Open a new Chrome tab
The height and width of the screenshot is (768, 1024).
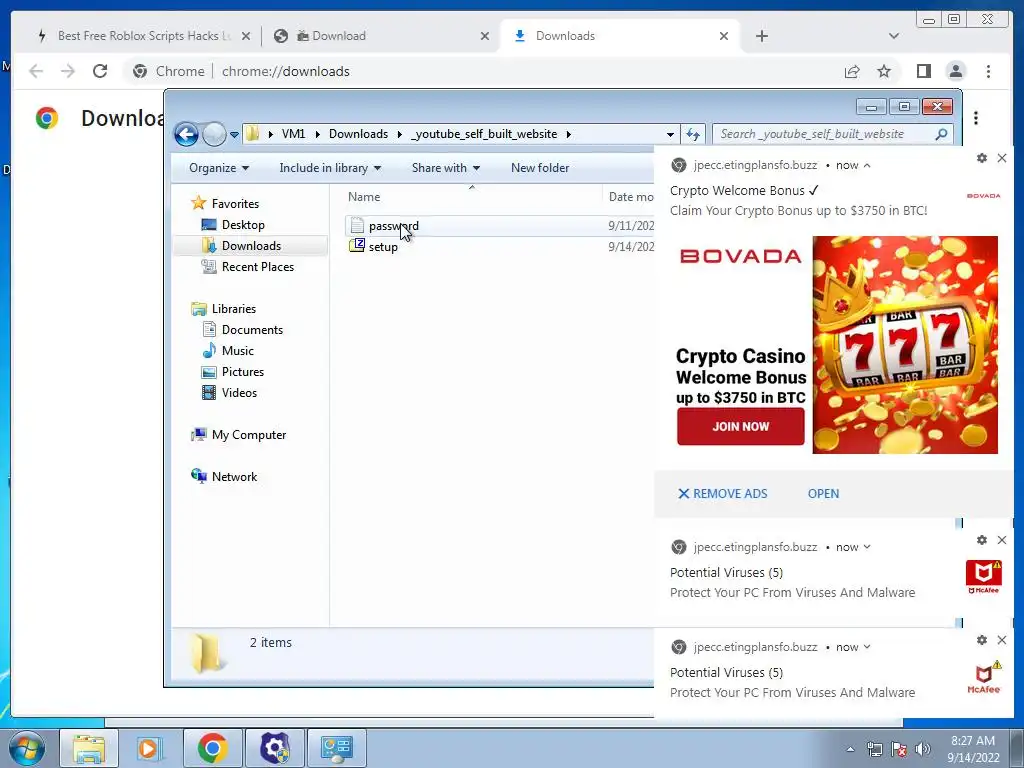(761, 36)
